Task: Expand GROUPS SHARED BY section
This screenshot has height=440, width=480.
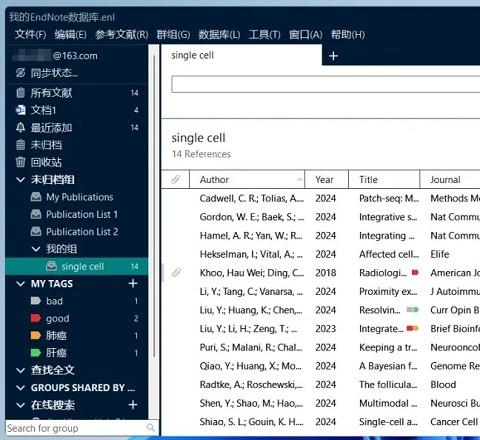Action: click(x=21, y=388)
